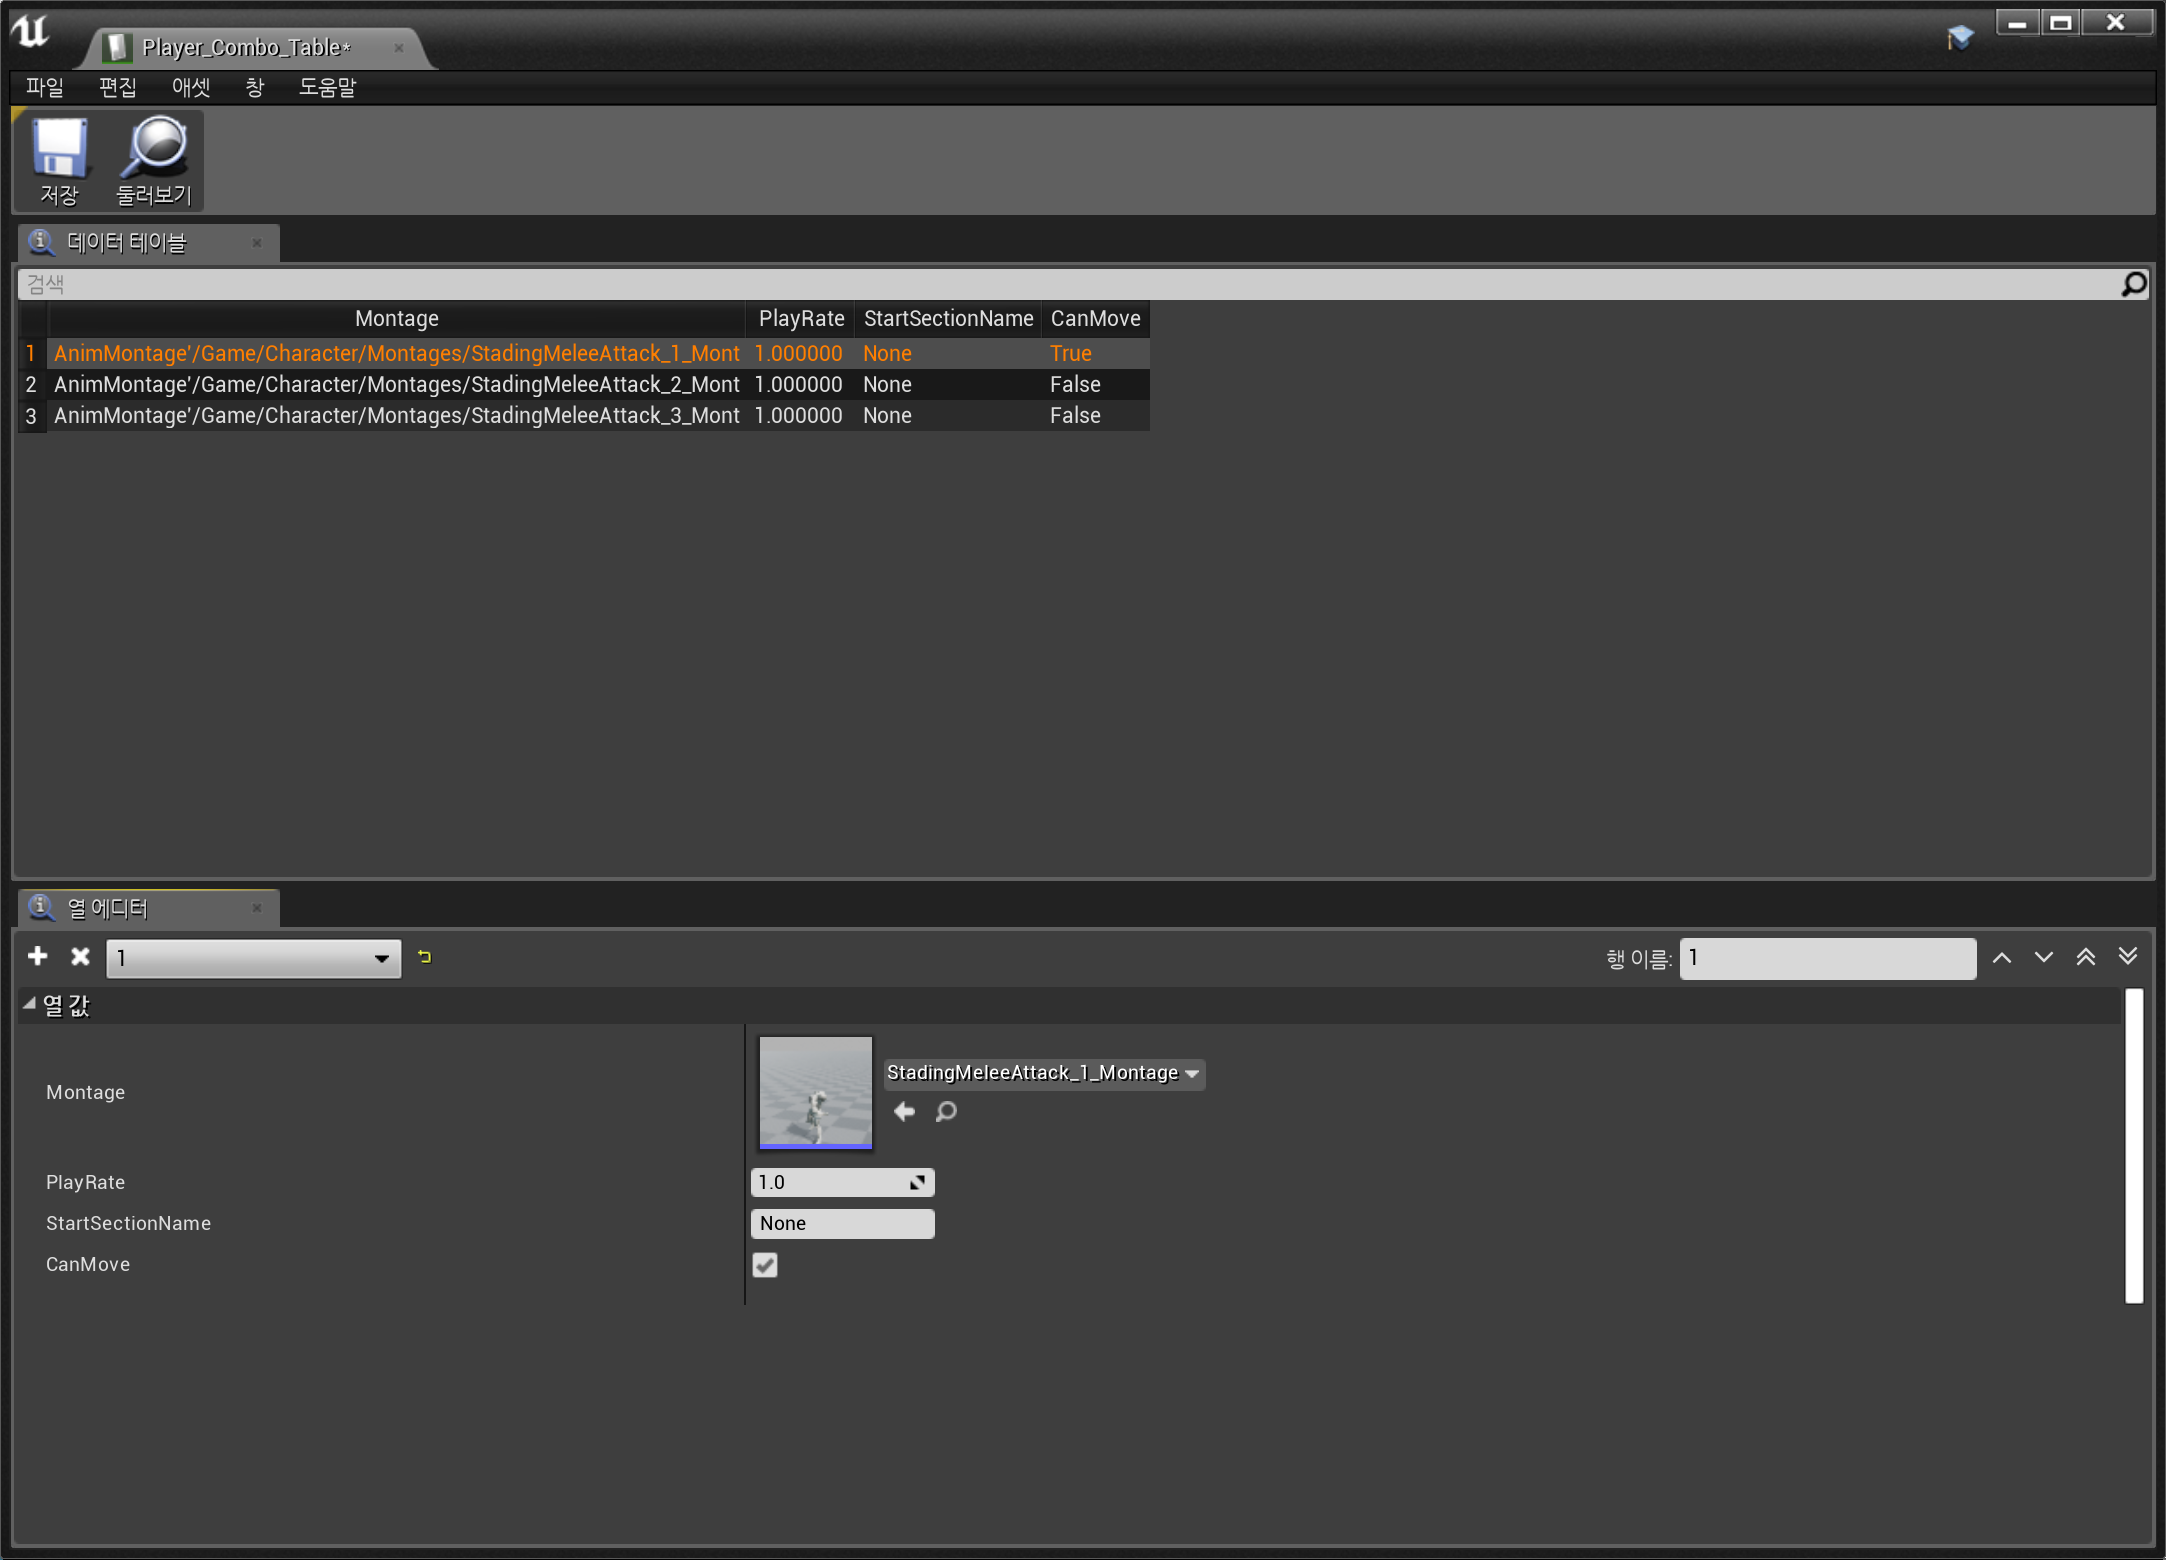This screenshot has height=1560, width=2166.
Task: Move row up one position arrow
Action: tap(2002, 958)
